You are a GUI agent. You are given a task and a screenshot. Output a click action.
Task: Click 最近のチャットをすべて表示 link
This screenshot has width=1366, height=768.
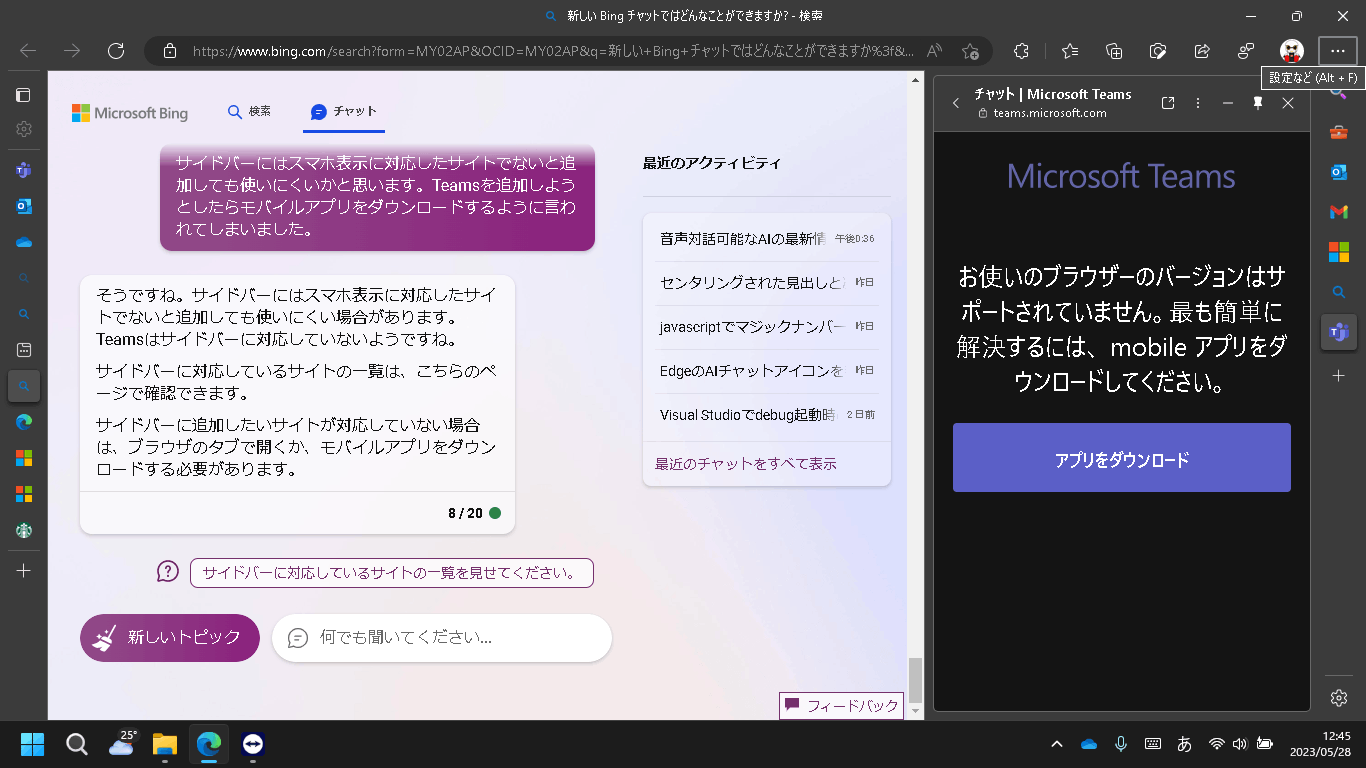pos(745,464)
